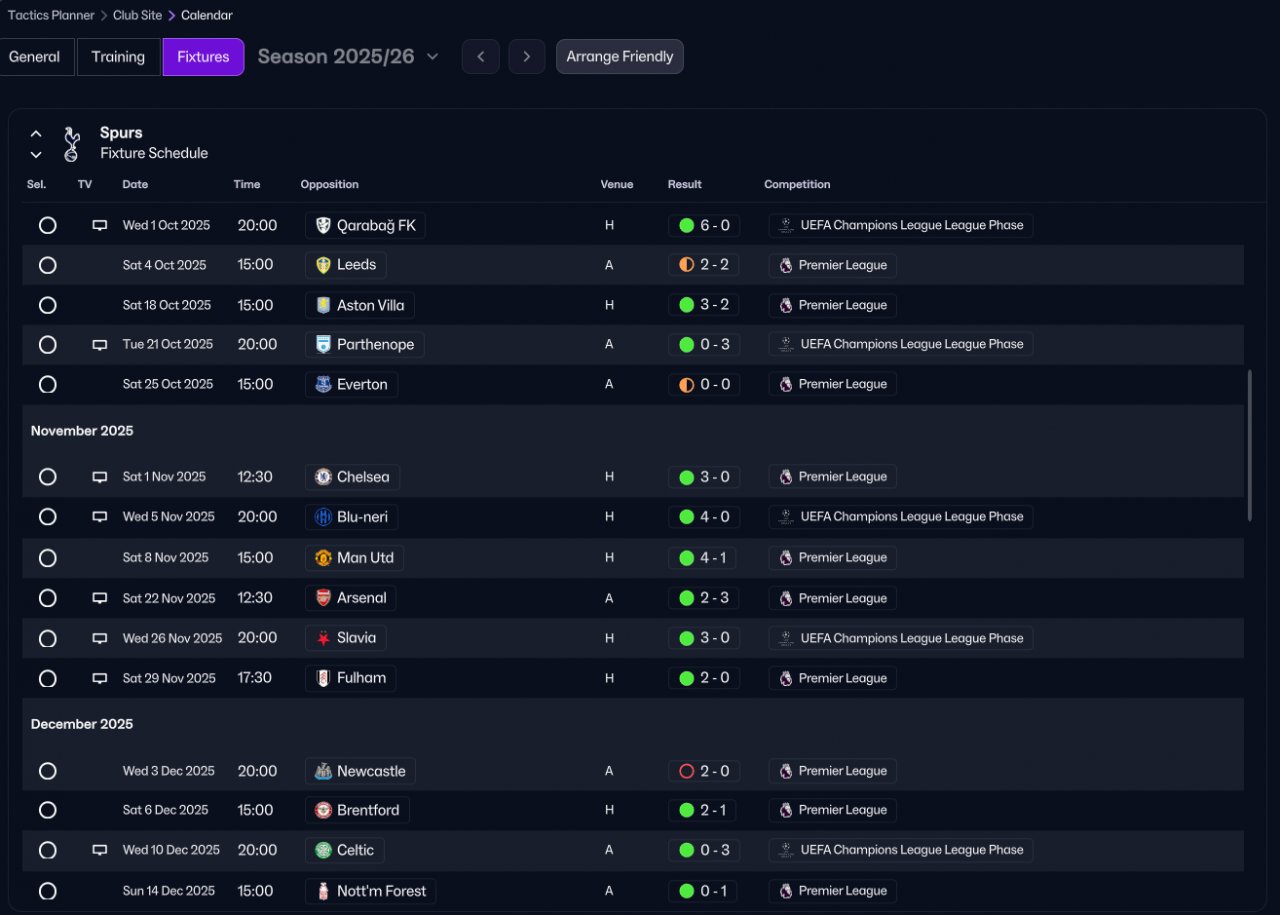Screen dimensions: 1280x915
Task: Click the Man Utd club badge icon
Action: [323, 558]
